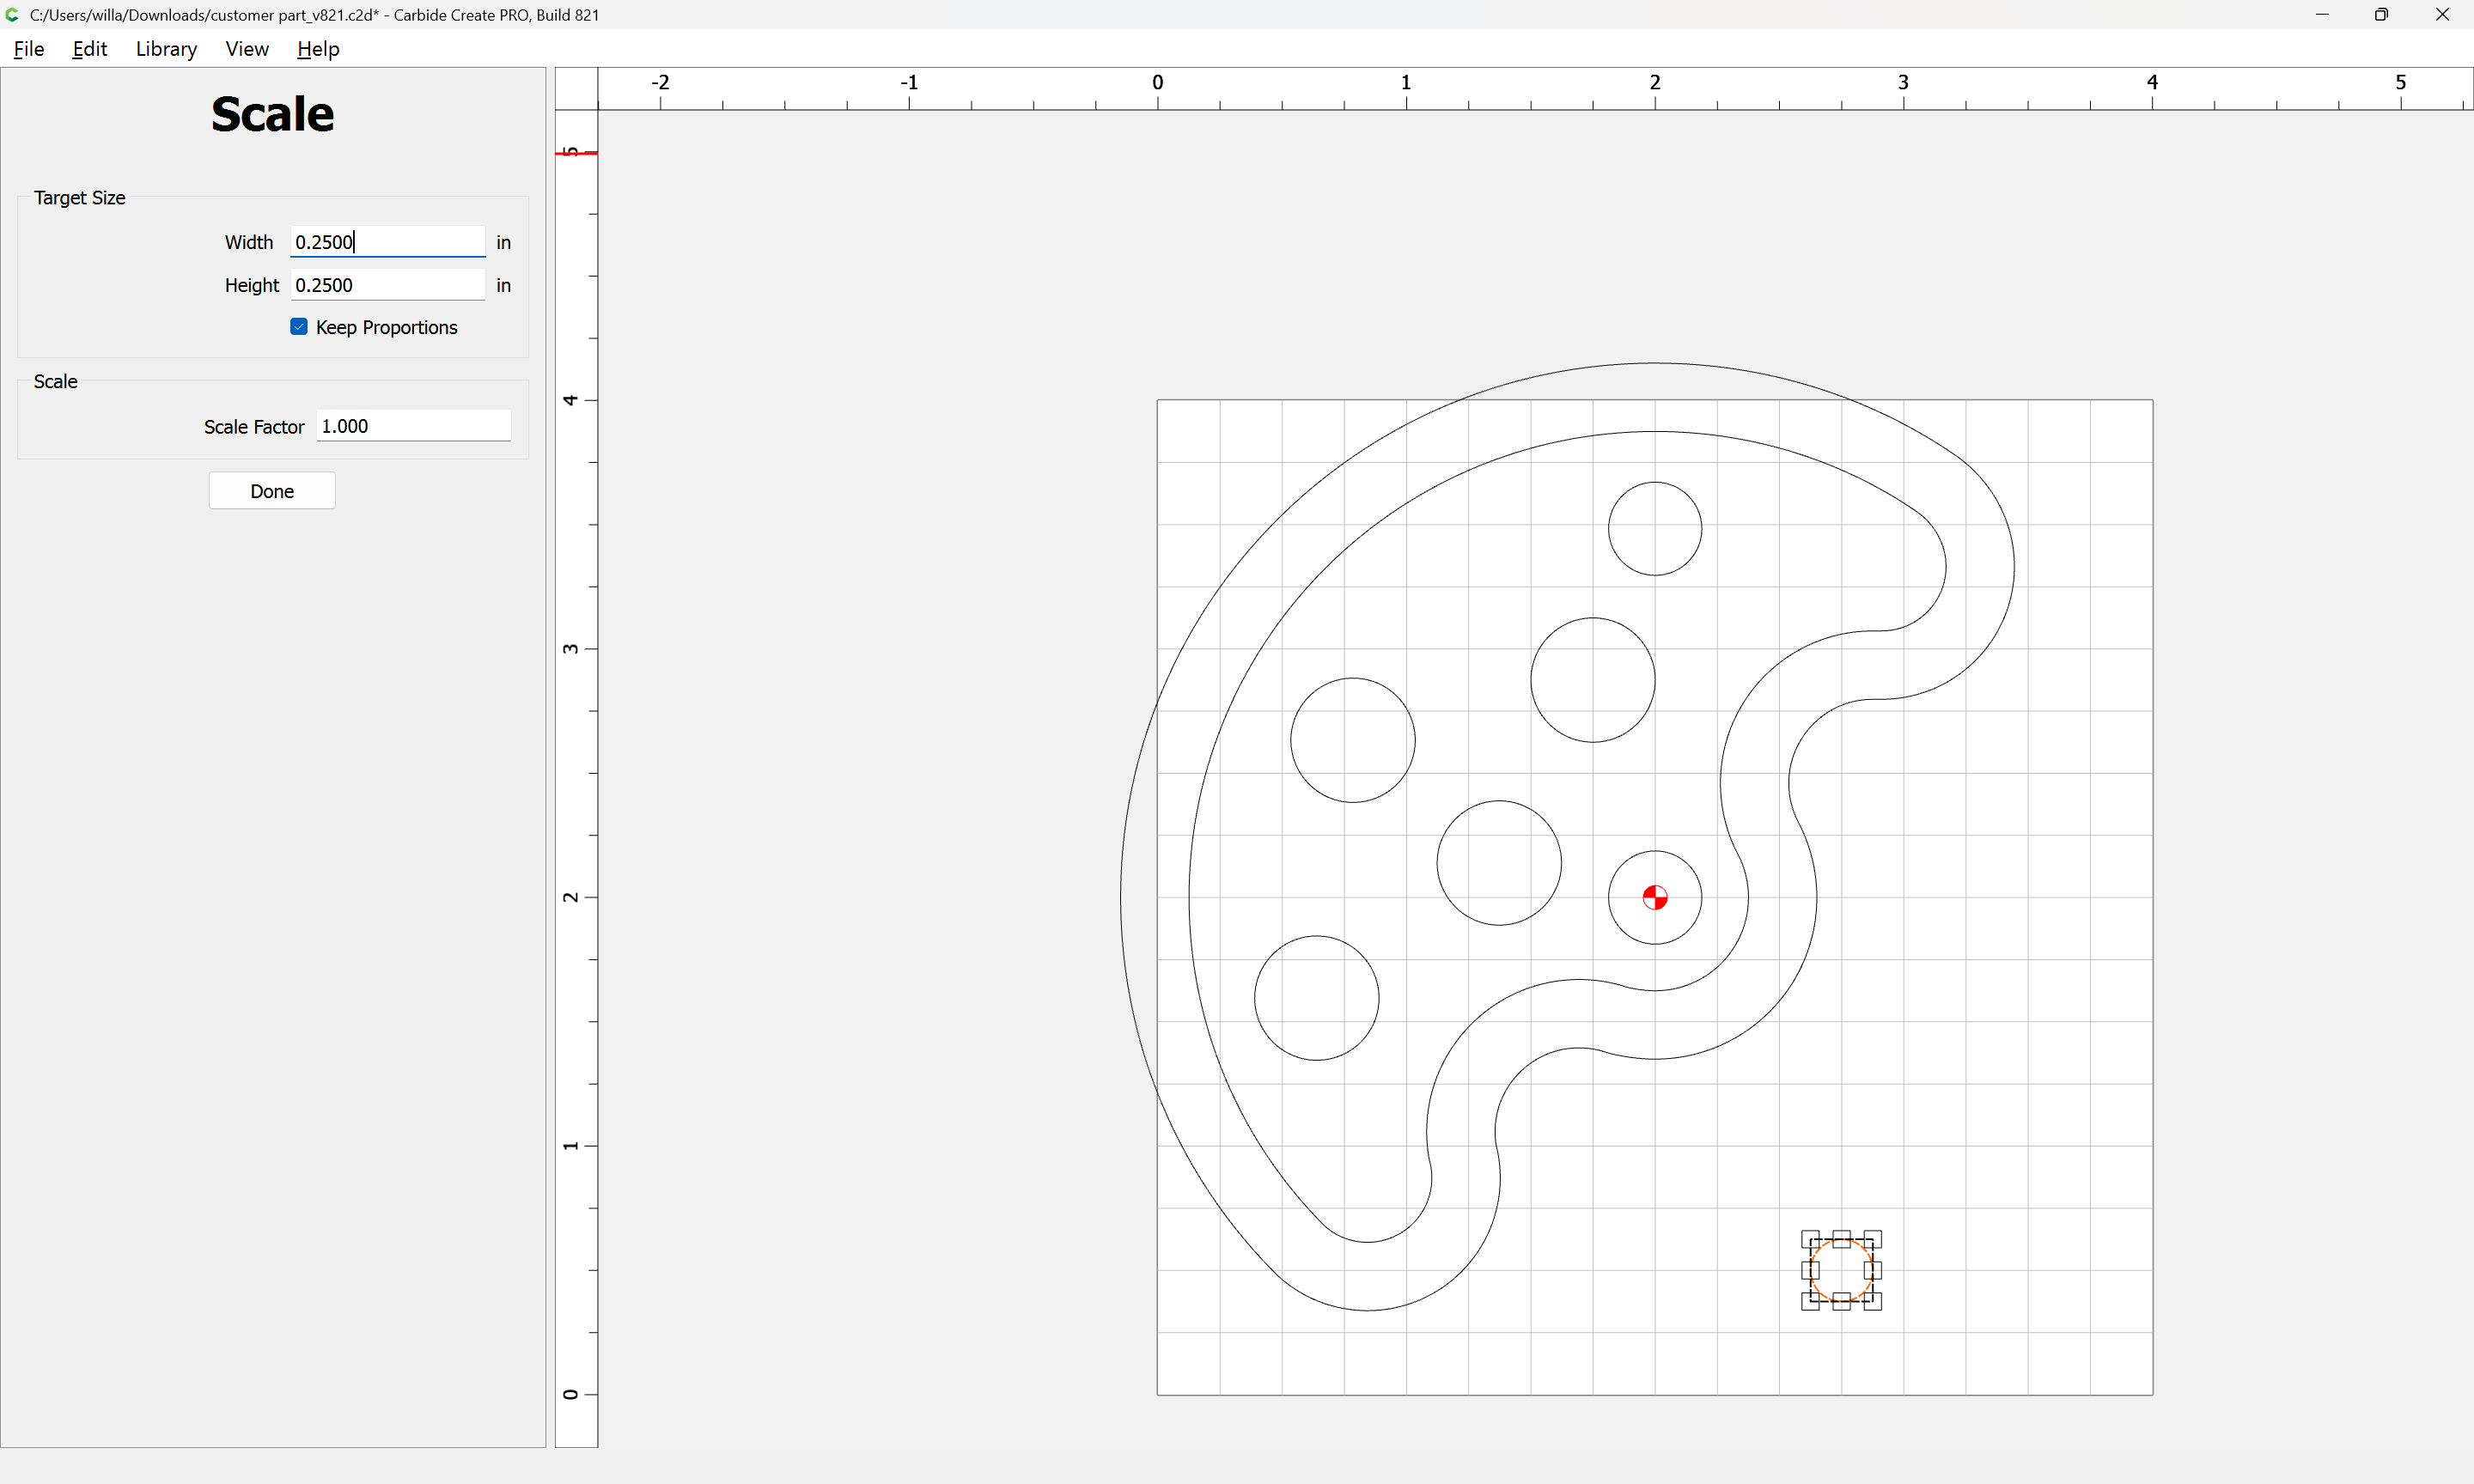Open the File menu
2474x1484 pixels.
coord(29,49)
